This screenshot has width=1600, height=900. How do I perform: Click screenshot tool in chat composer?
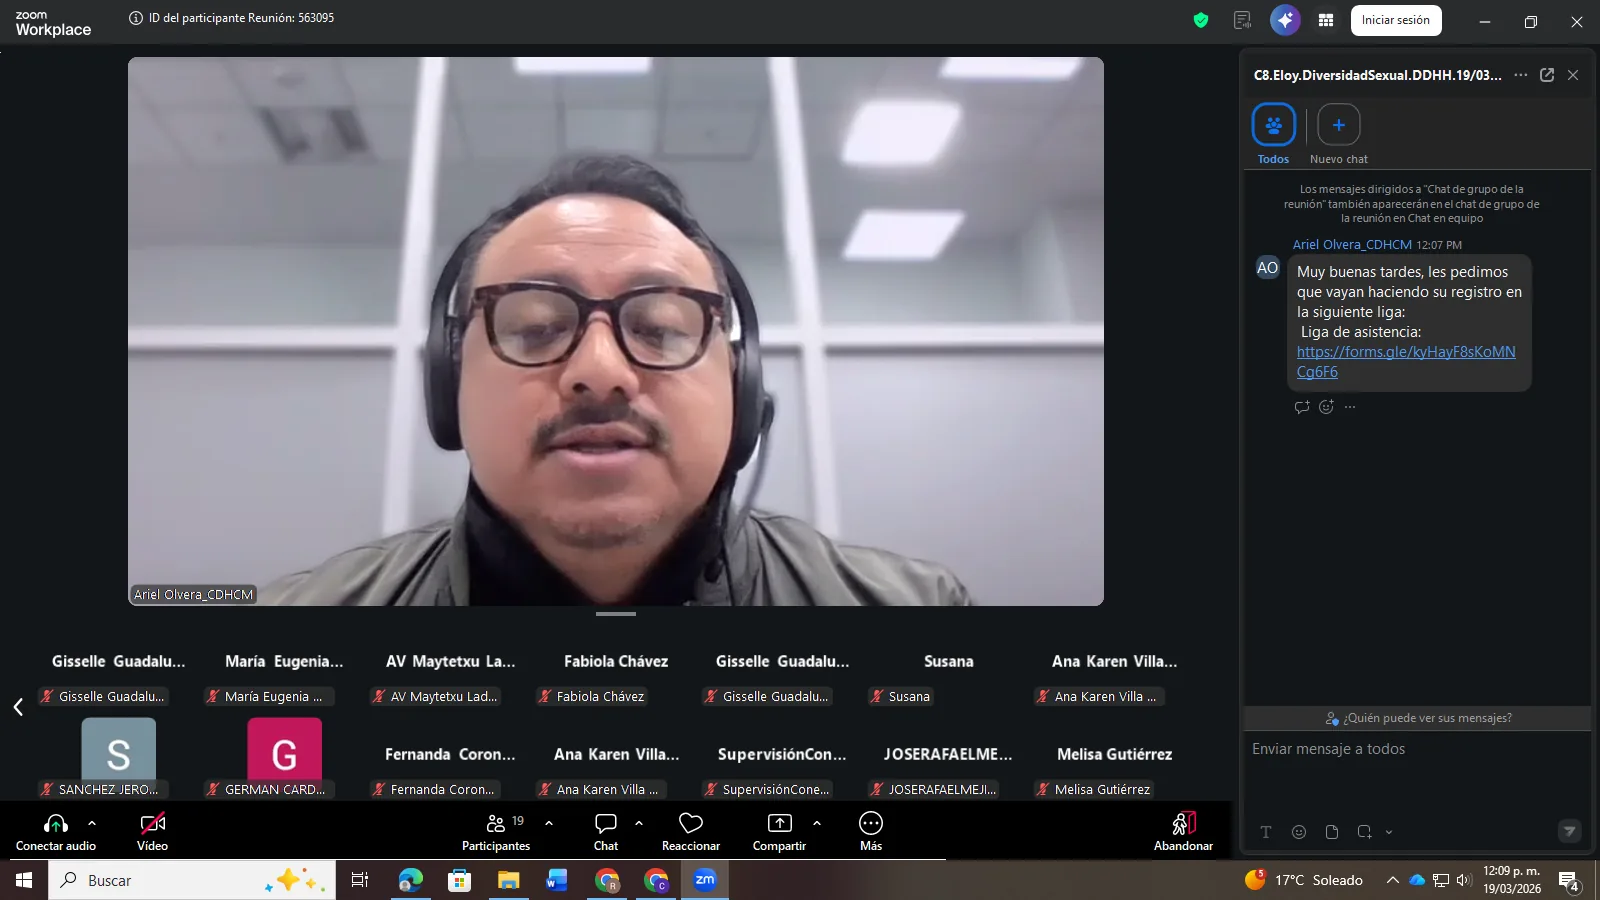point(1365,832)
